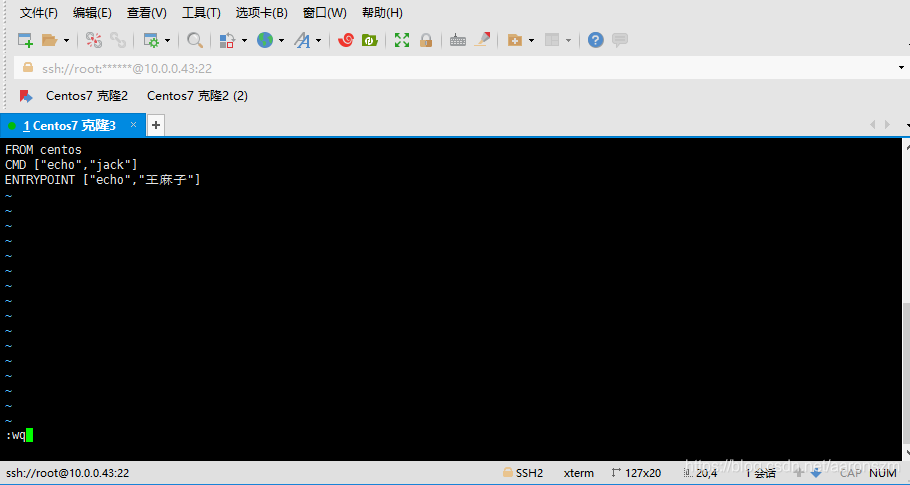Open the 窗口(W) menu
The height and width of the screenshot is (485, 910).
[x=325, y=13]
